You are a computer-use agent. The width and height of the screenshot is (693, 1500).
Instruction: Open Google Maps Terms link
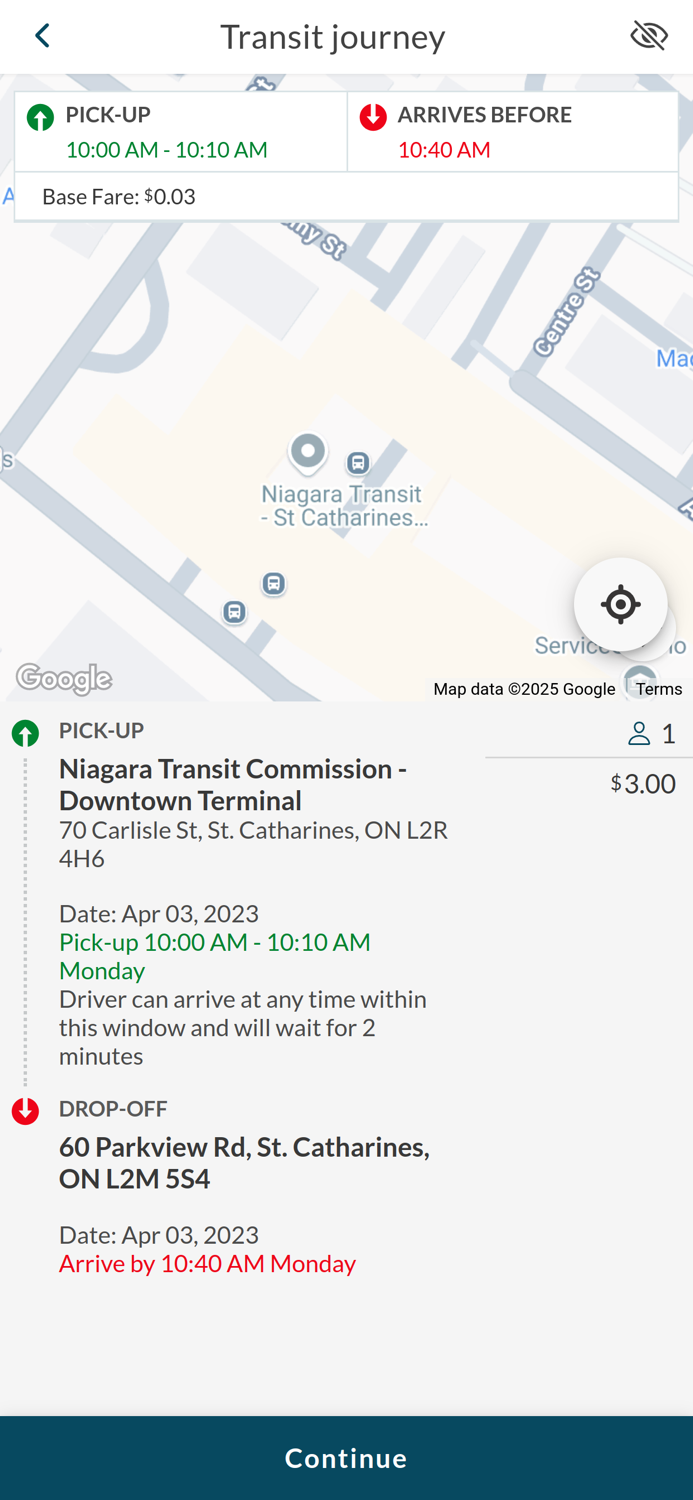point(658,688)
